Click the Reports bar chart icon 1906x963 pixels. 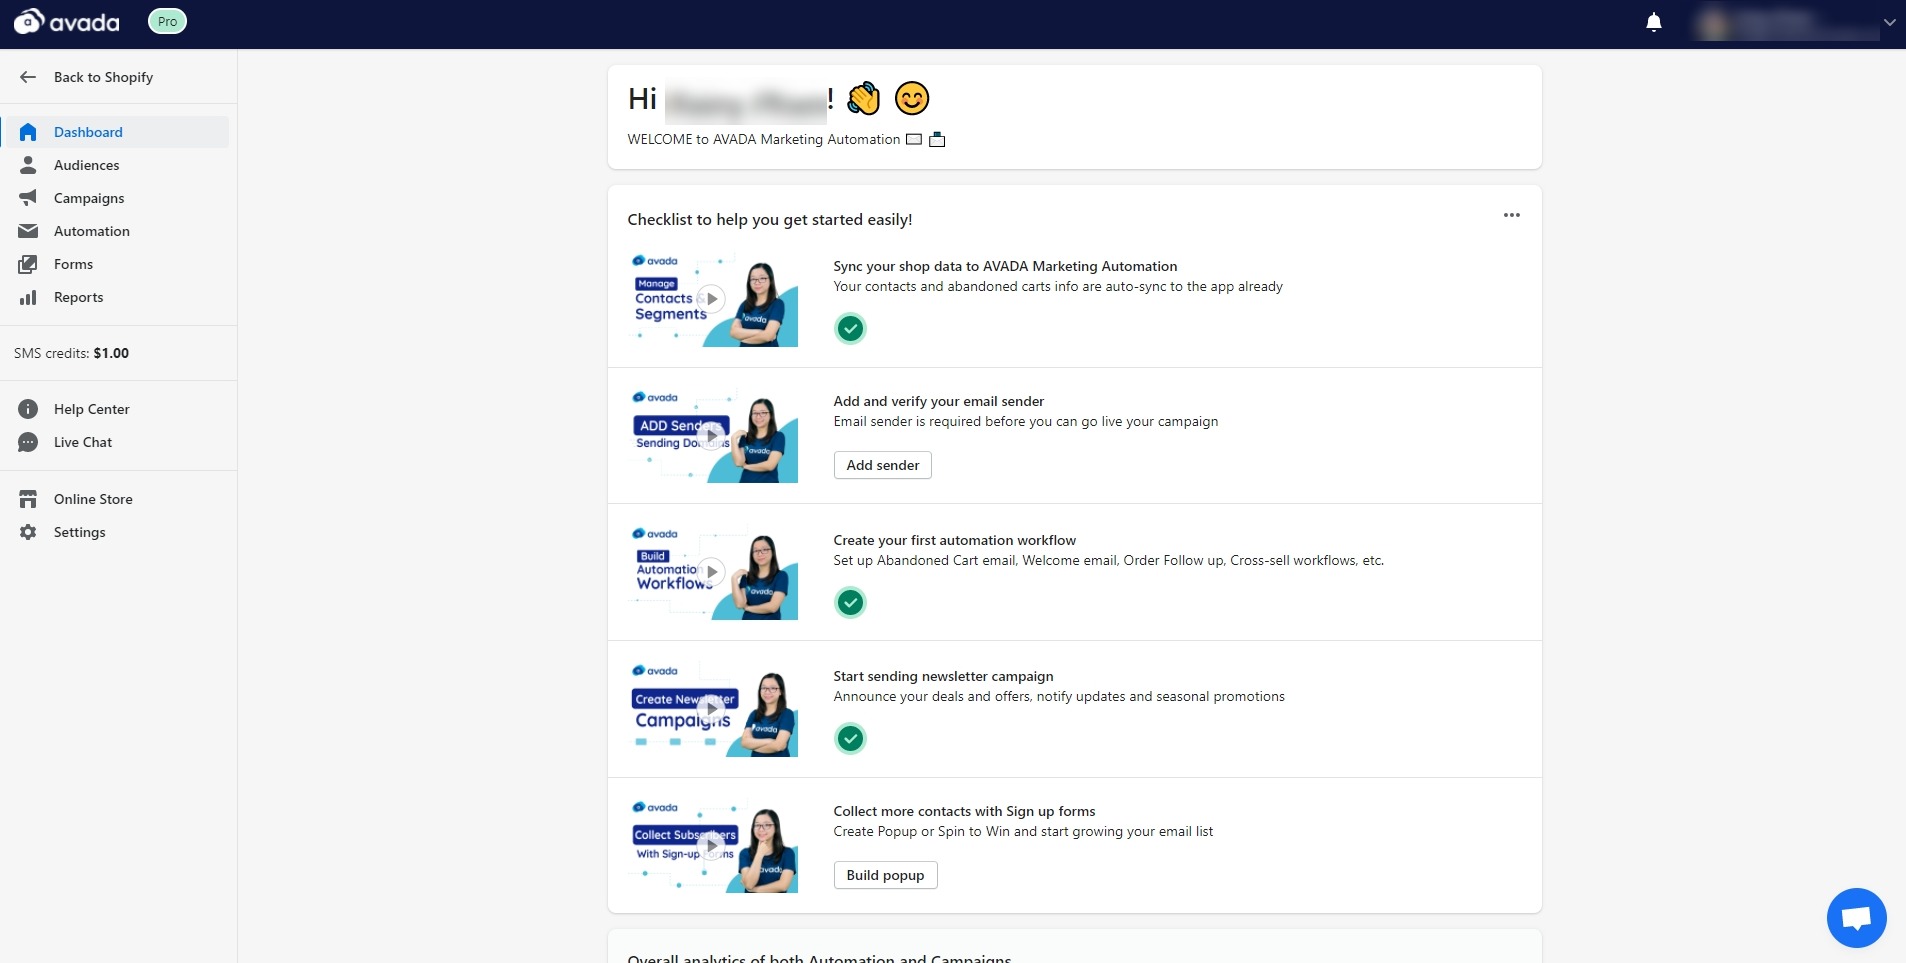click(28, 297)
